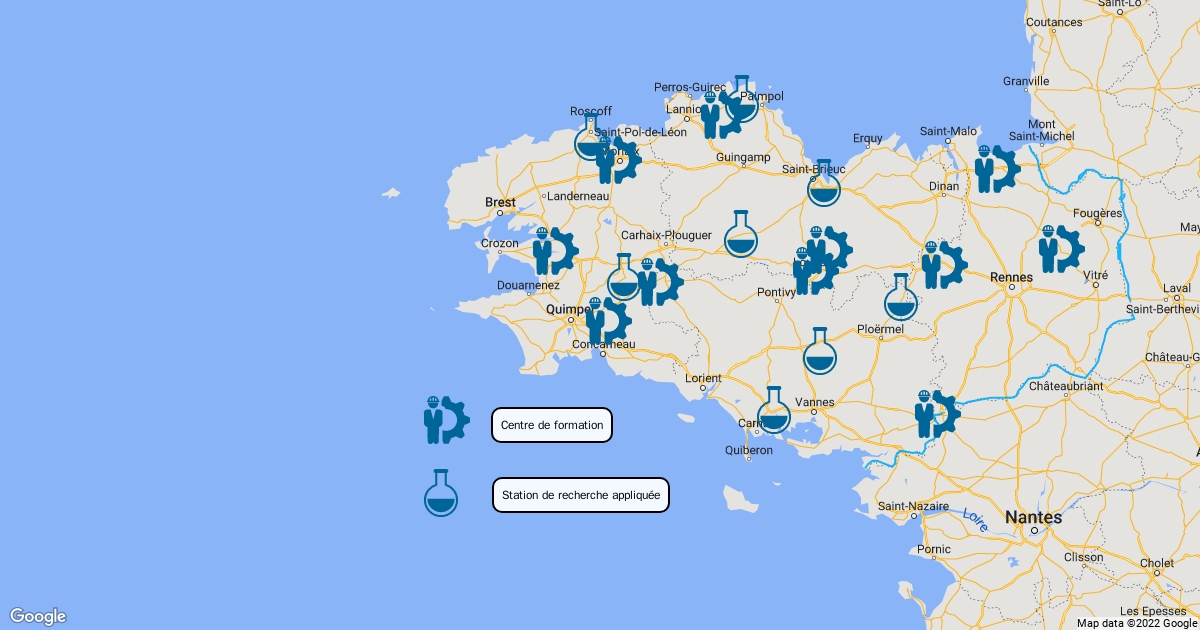Click the 'Centre de formation' legend label
This screenshot has height=630, width=1200.
click(552, 425)
